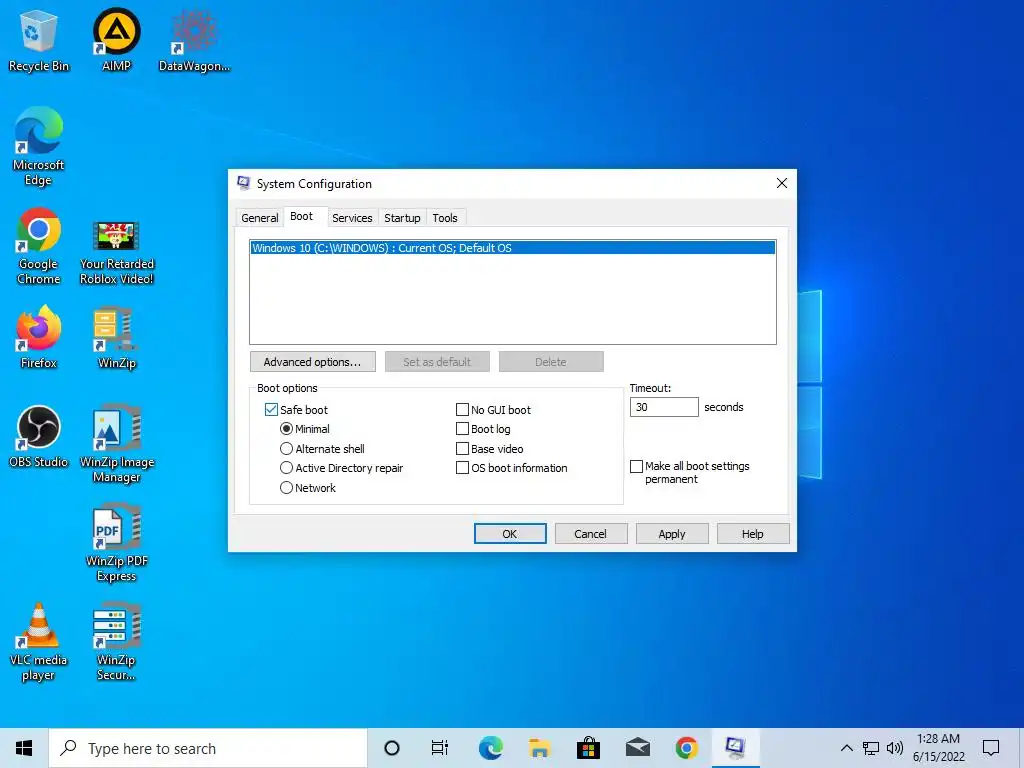Switch to the Tools tab

[x=445, y=218]
